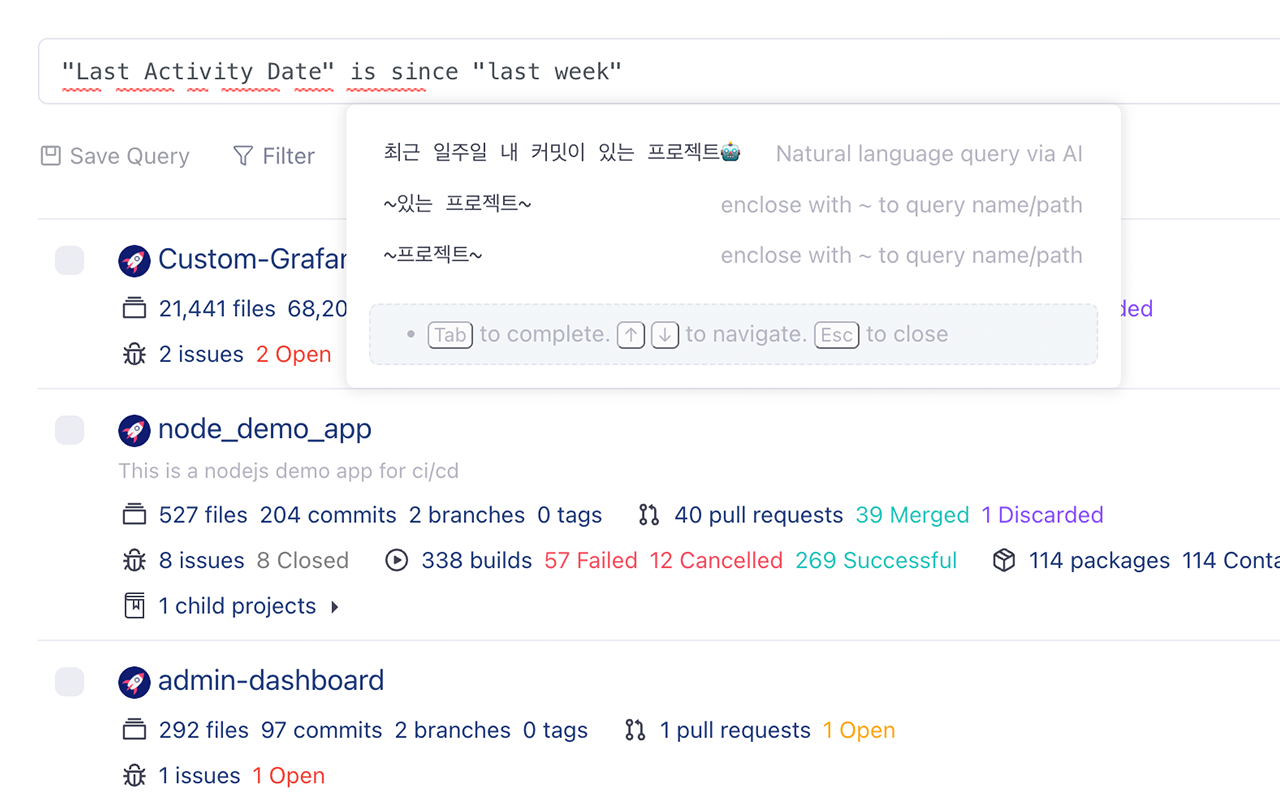The image size is (1280, 800).
Task: Click the Custom-Grafana project rocket avatar
Action: (x=134, y=260)
